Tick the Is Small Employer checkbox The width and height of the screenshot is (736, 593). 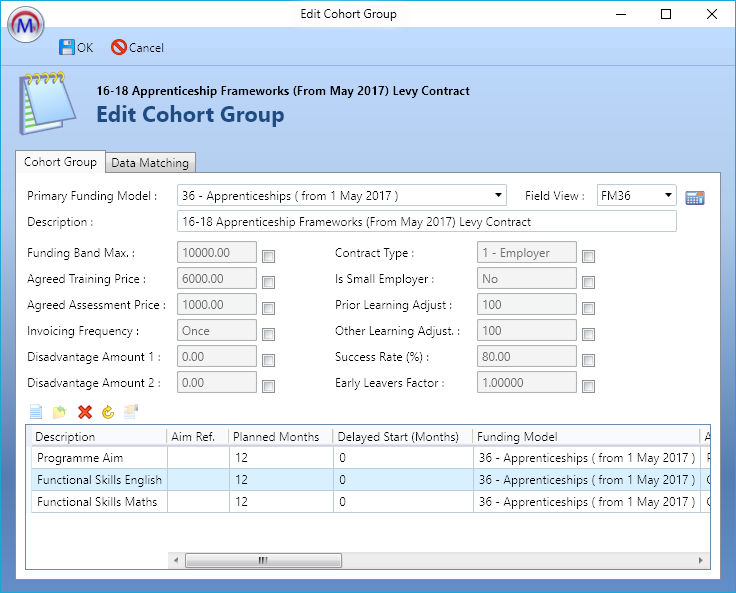[x=588, y=282]
